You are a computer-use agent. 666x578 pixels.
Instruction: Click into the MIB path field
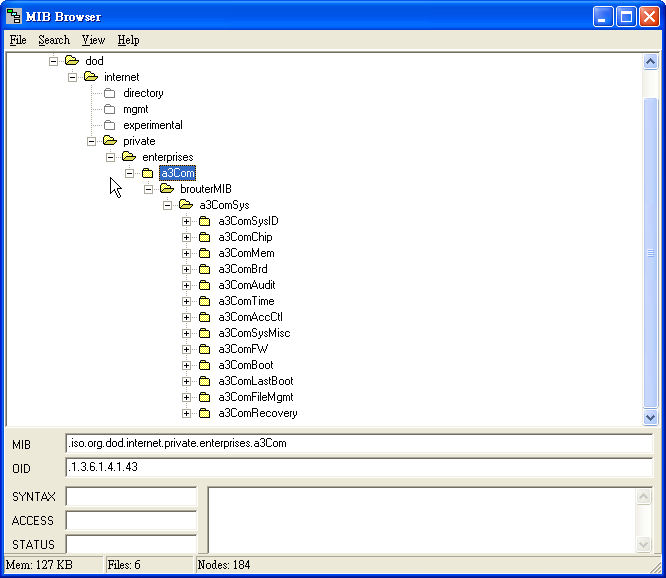click(x=359, y=443)
